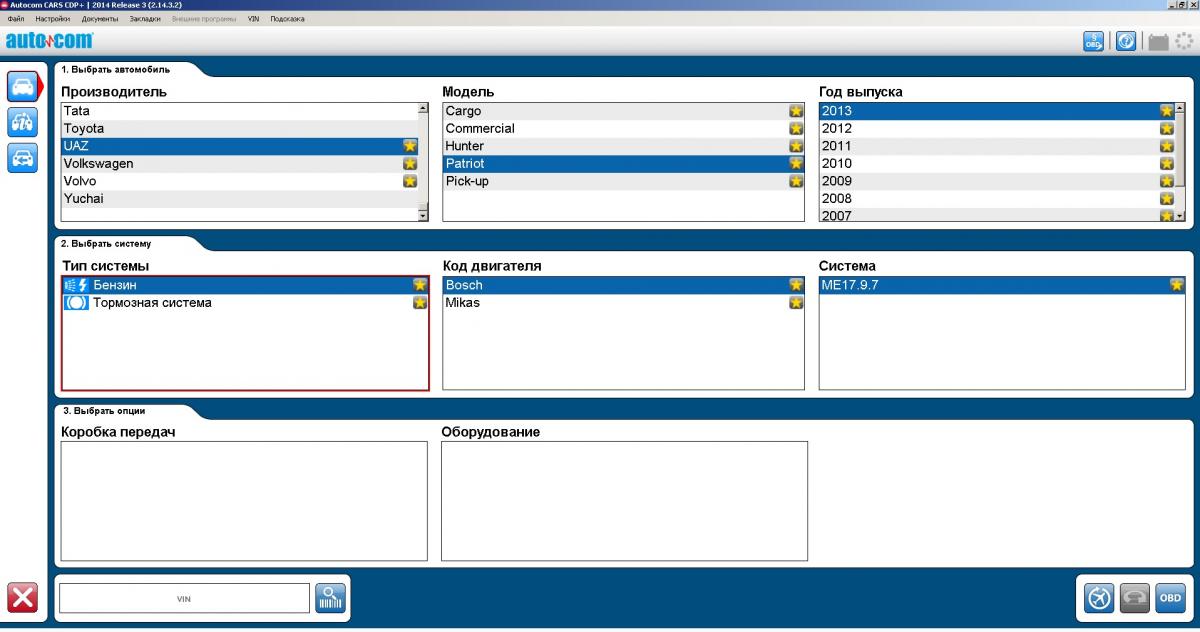Select model year 2008
The height and width of the screenshot is (632, 1200).
997,199
